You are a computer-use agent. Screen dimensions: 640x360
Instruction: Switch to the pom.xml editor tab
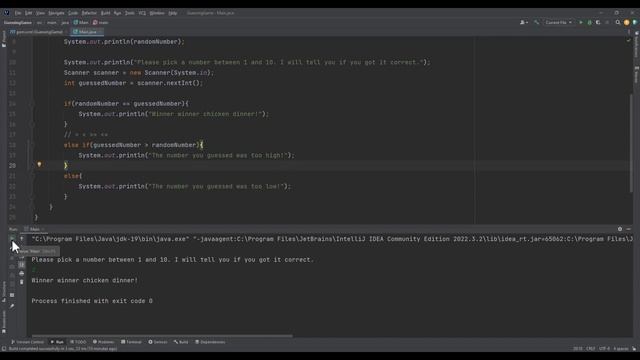pos(37,32)
